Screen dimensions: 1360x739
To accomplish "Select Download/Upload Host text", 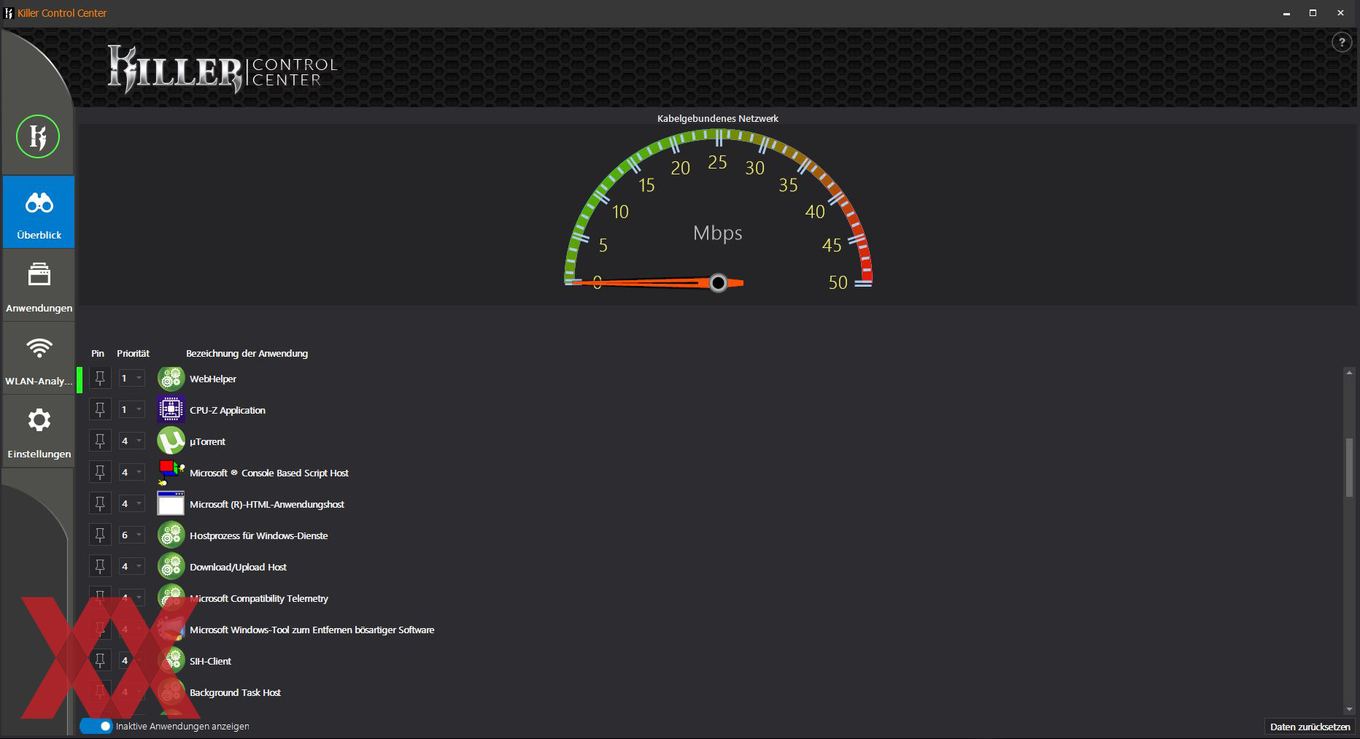I will tap(238, 567).
